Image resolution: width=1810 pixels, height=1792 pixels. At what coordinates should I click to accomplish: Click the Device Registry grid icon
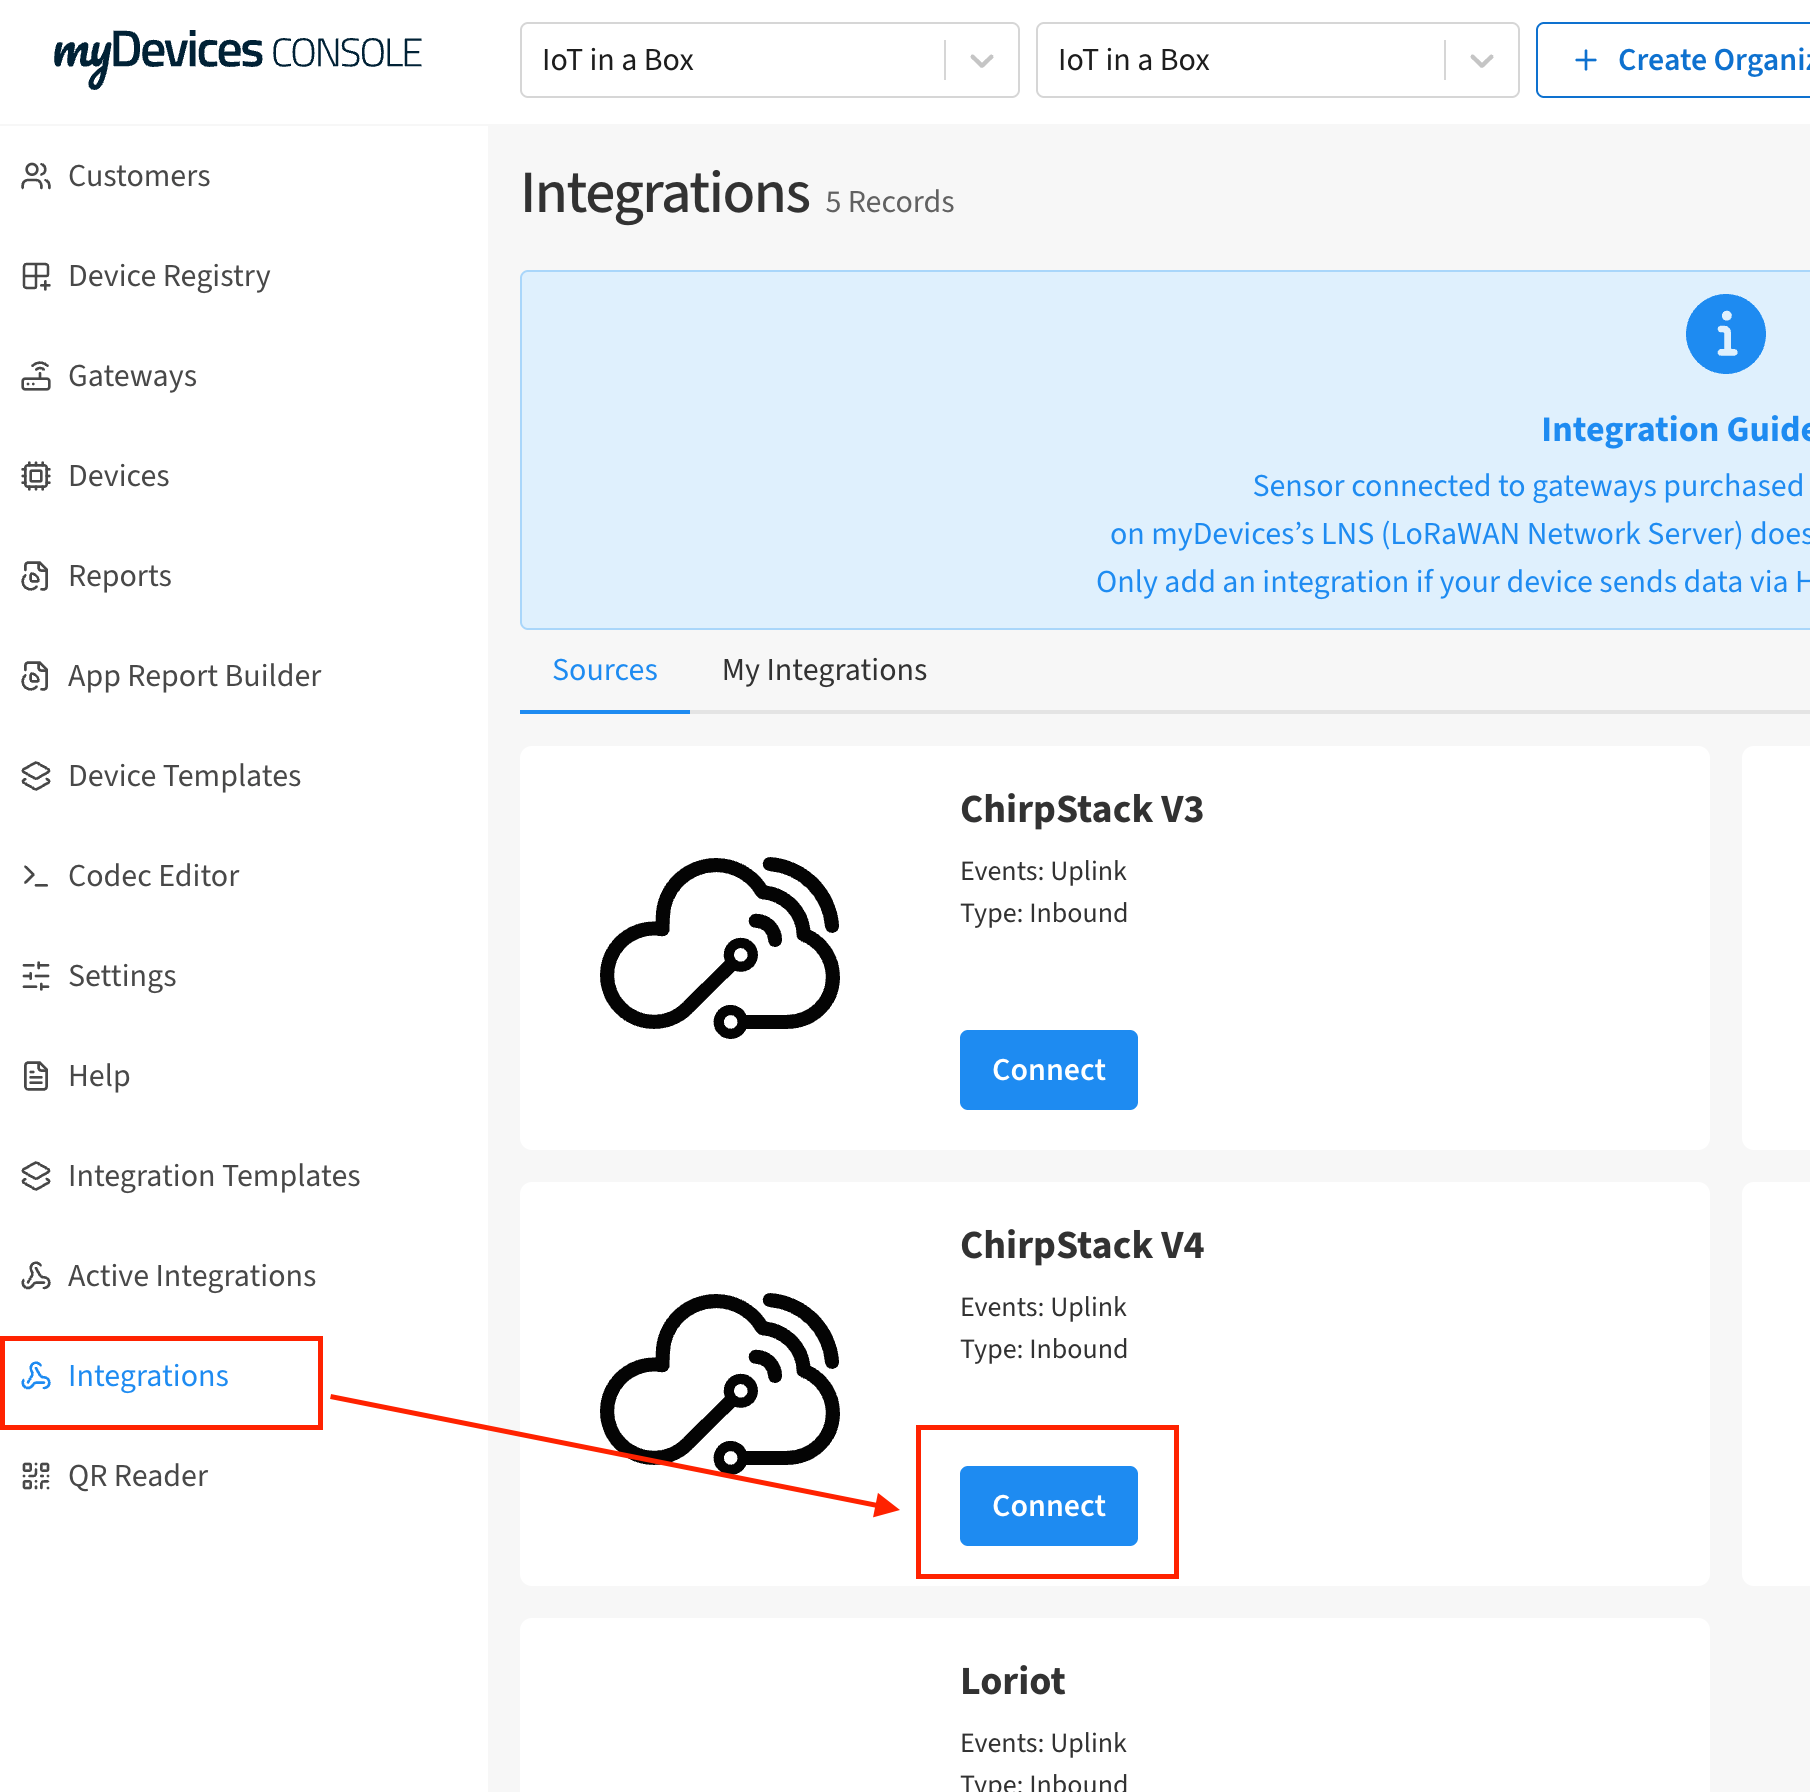click(x=36, y=276)
